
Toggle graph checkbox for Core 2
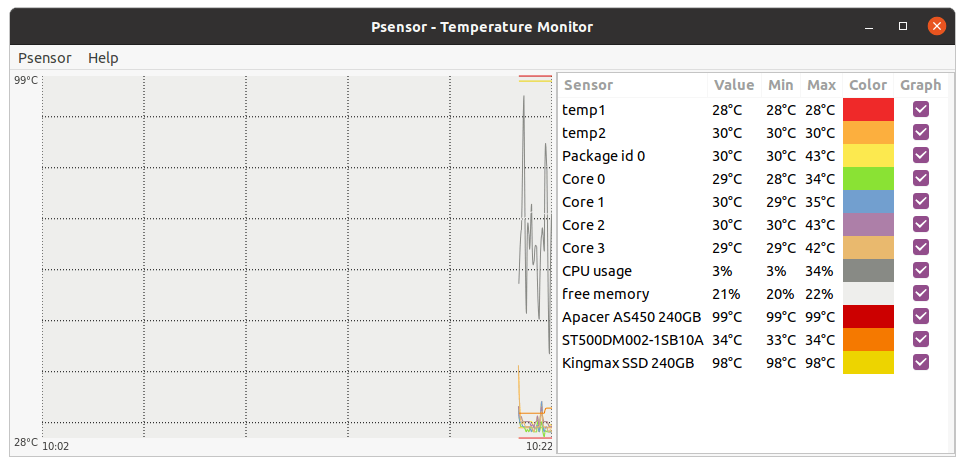(x=921, y=224)
